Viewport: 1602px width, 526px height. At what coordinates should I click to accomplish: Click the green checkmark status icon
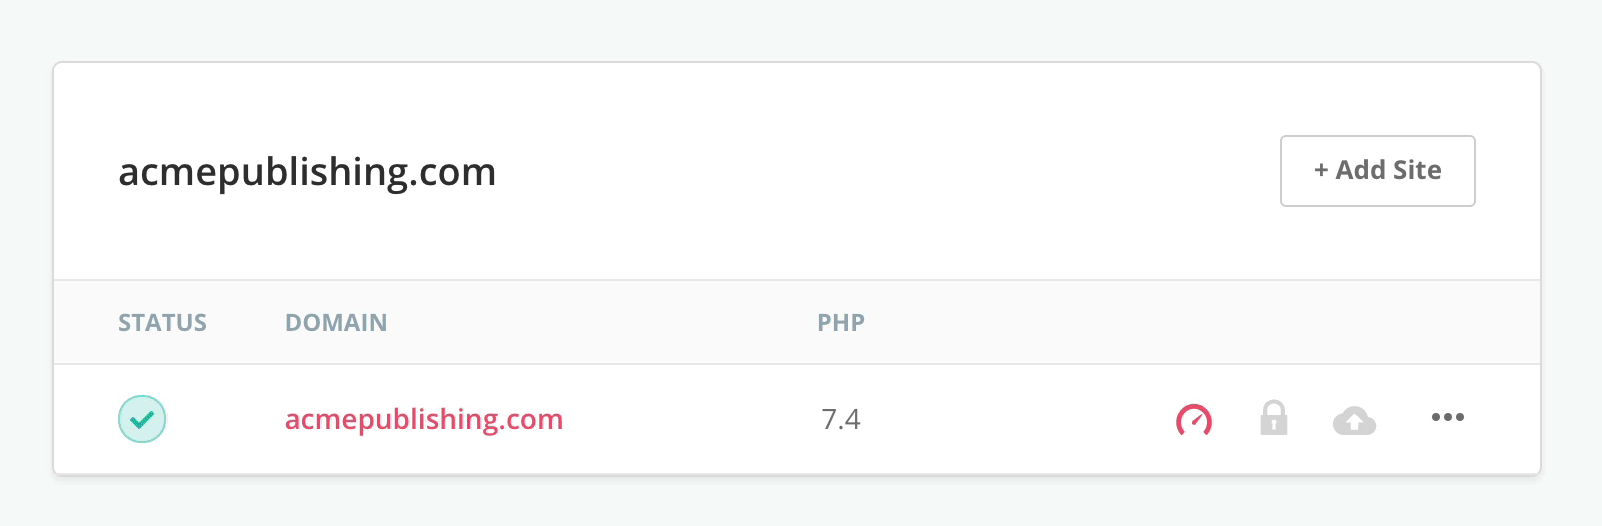pyautogui.click(x=142, y=419)
